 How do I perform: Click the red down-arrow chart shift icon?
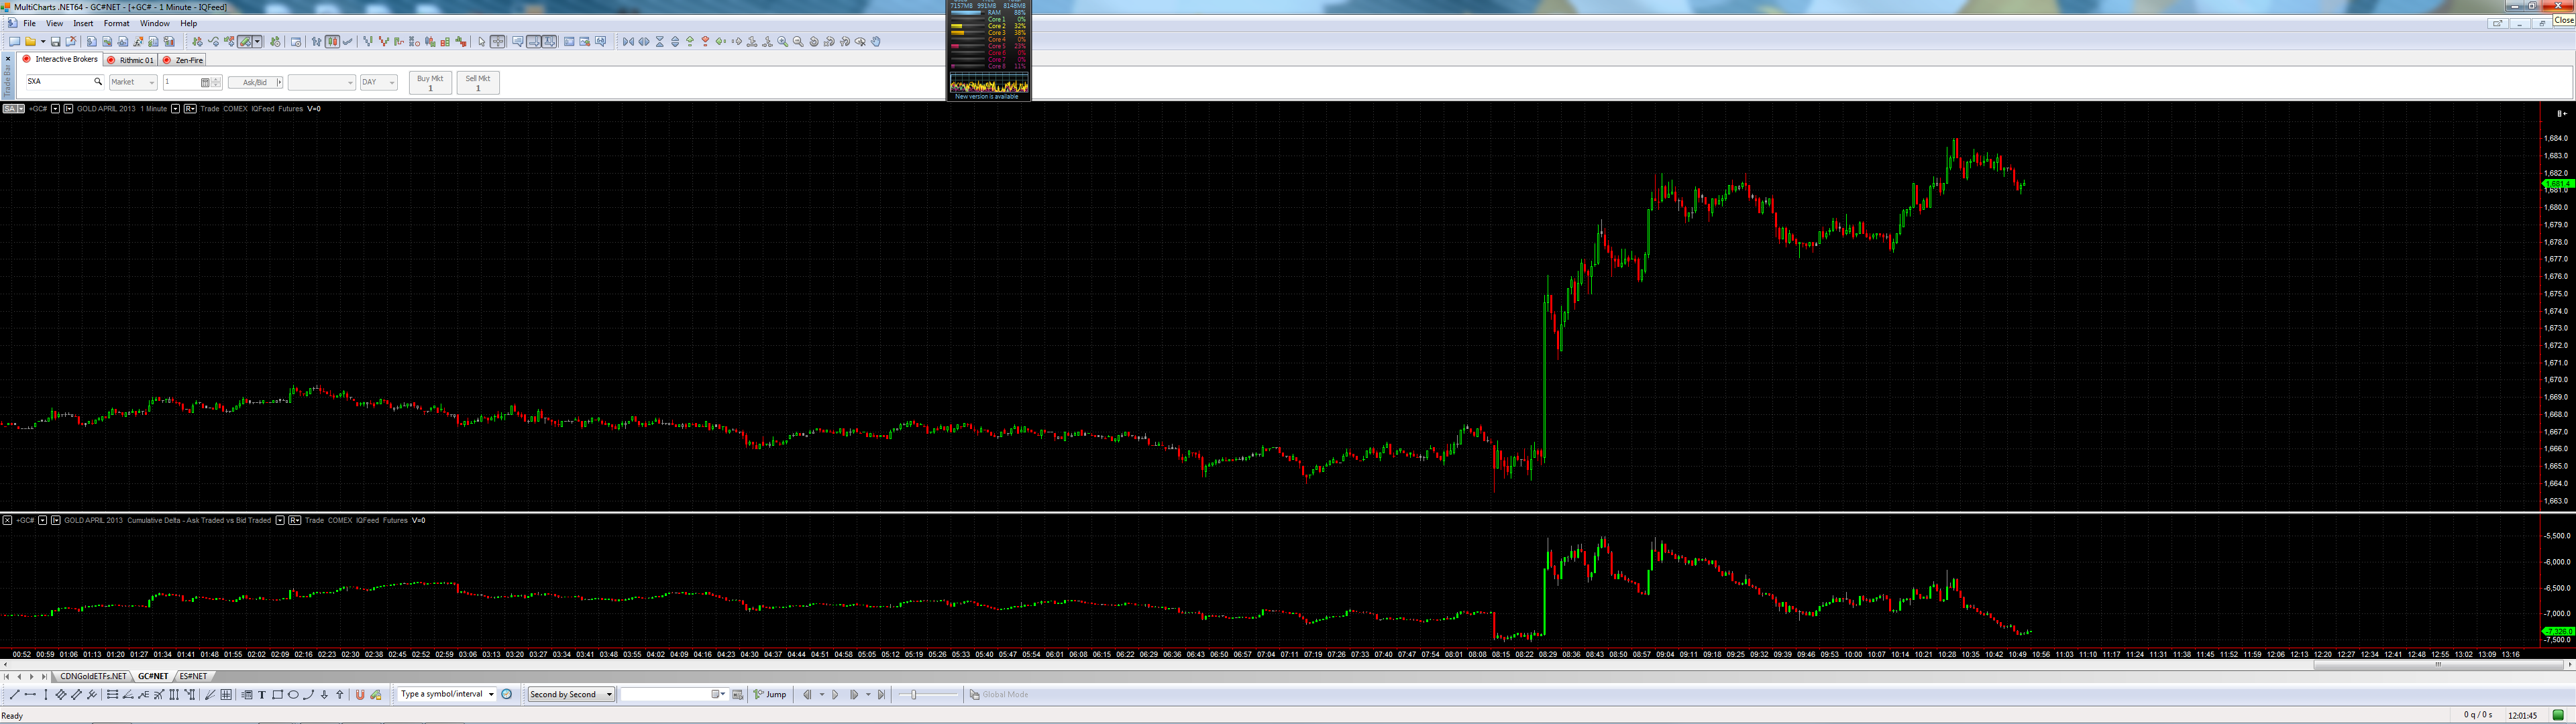pyautogui.click(x=706, y=42)
